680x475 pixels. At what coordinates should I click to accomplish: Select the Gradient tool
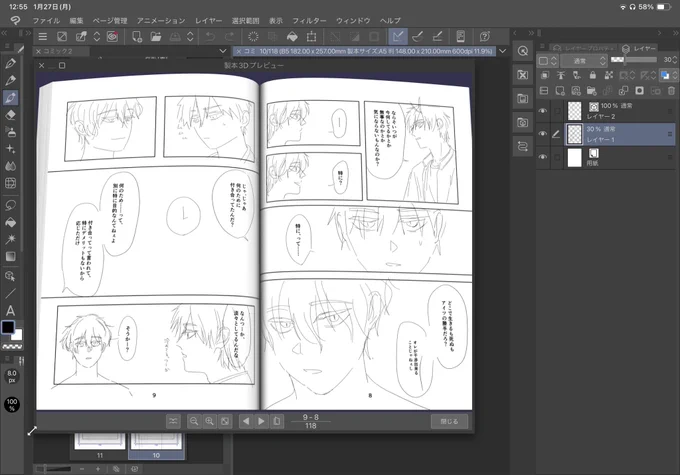point(10,256)
